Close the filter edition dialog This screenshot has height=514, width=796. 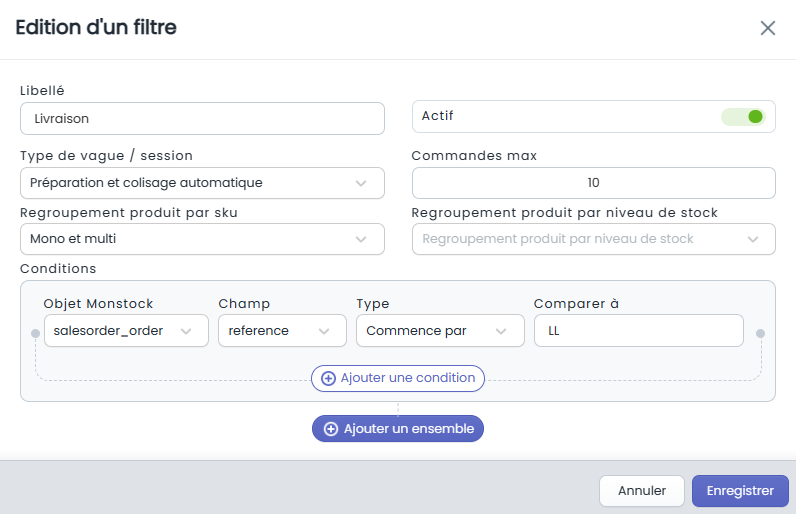point(768,28)
